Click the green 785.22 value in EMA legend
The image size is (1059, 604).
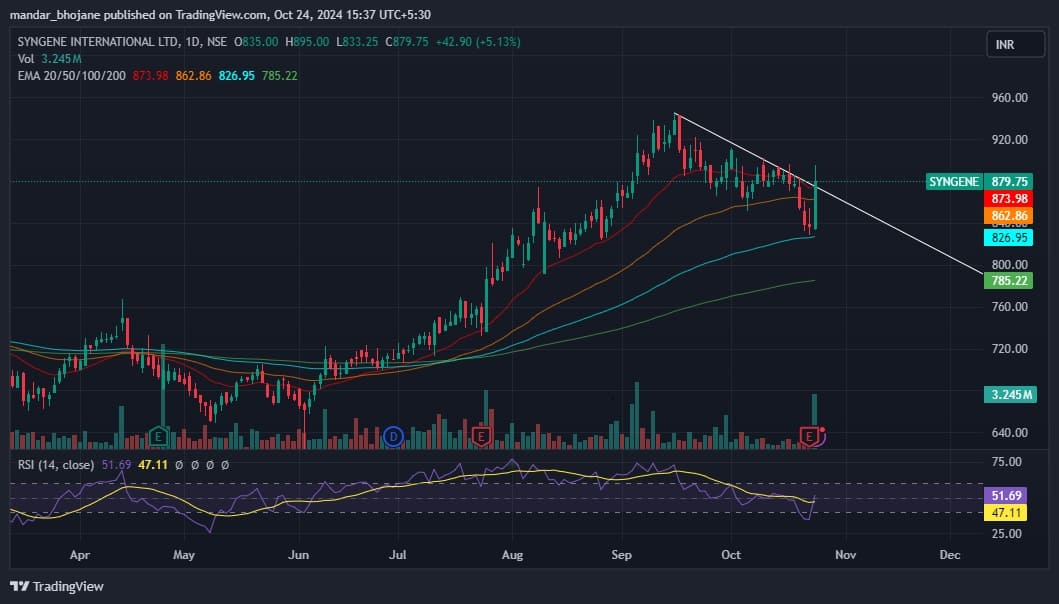(280, 76)
